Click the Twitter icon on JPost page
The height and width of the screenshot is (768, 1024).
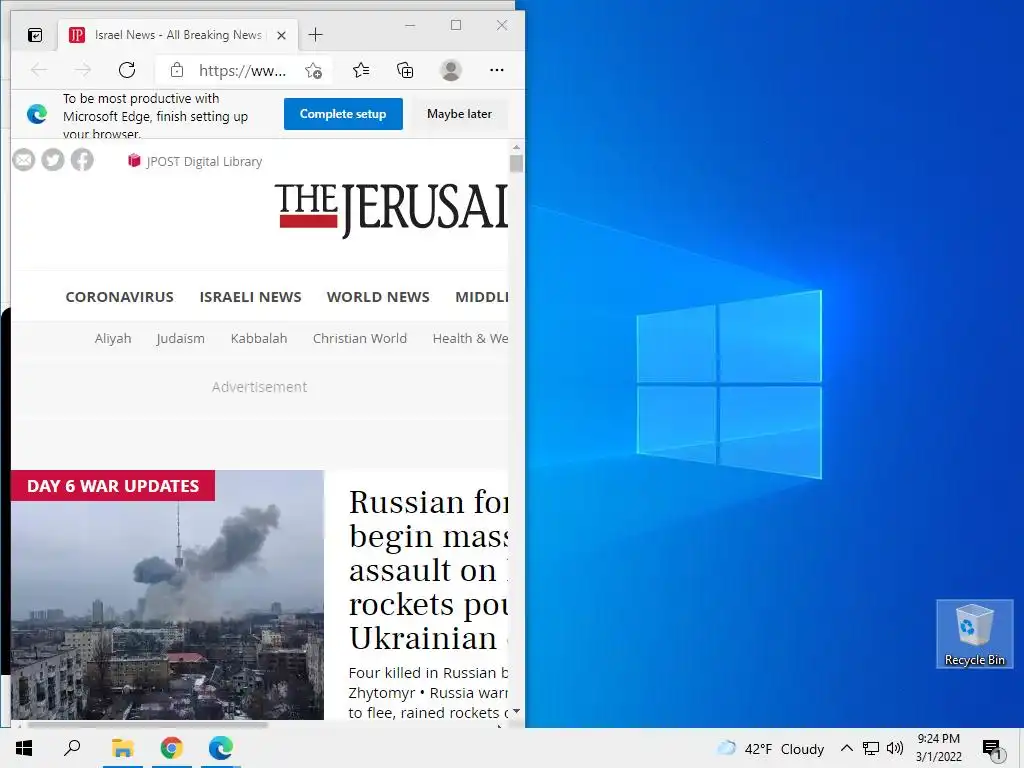click(x=53, y=160)
